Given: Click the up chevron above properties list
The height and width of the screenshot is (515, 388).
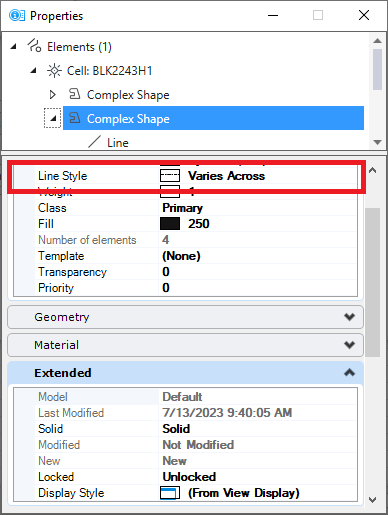Looking at the screenshot, I should (x=373, y=170).
